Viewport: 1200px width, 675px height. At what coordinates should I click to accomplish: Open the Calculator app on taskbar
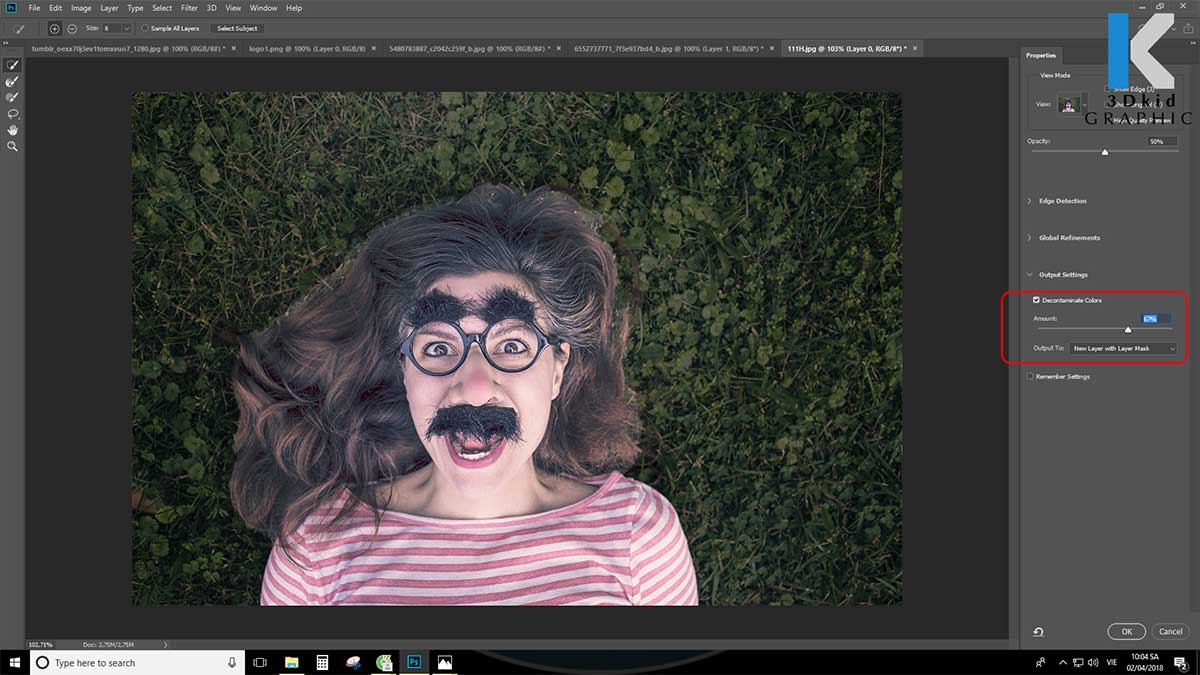322,662
